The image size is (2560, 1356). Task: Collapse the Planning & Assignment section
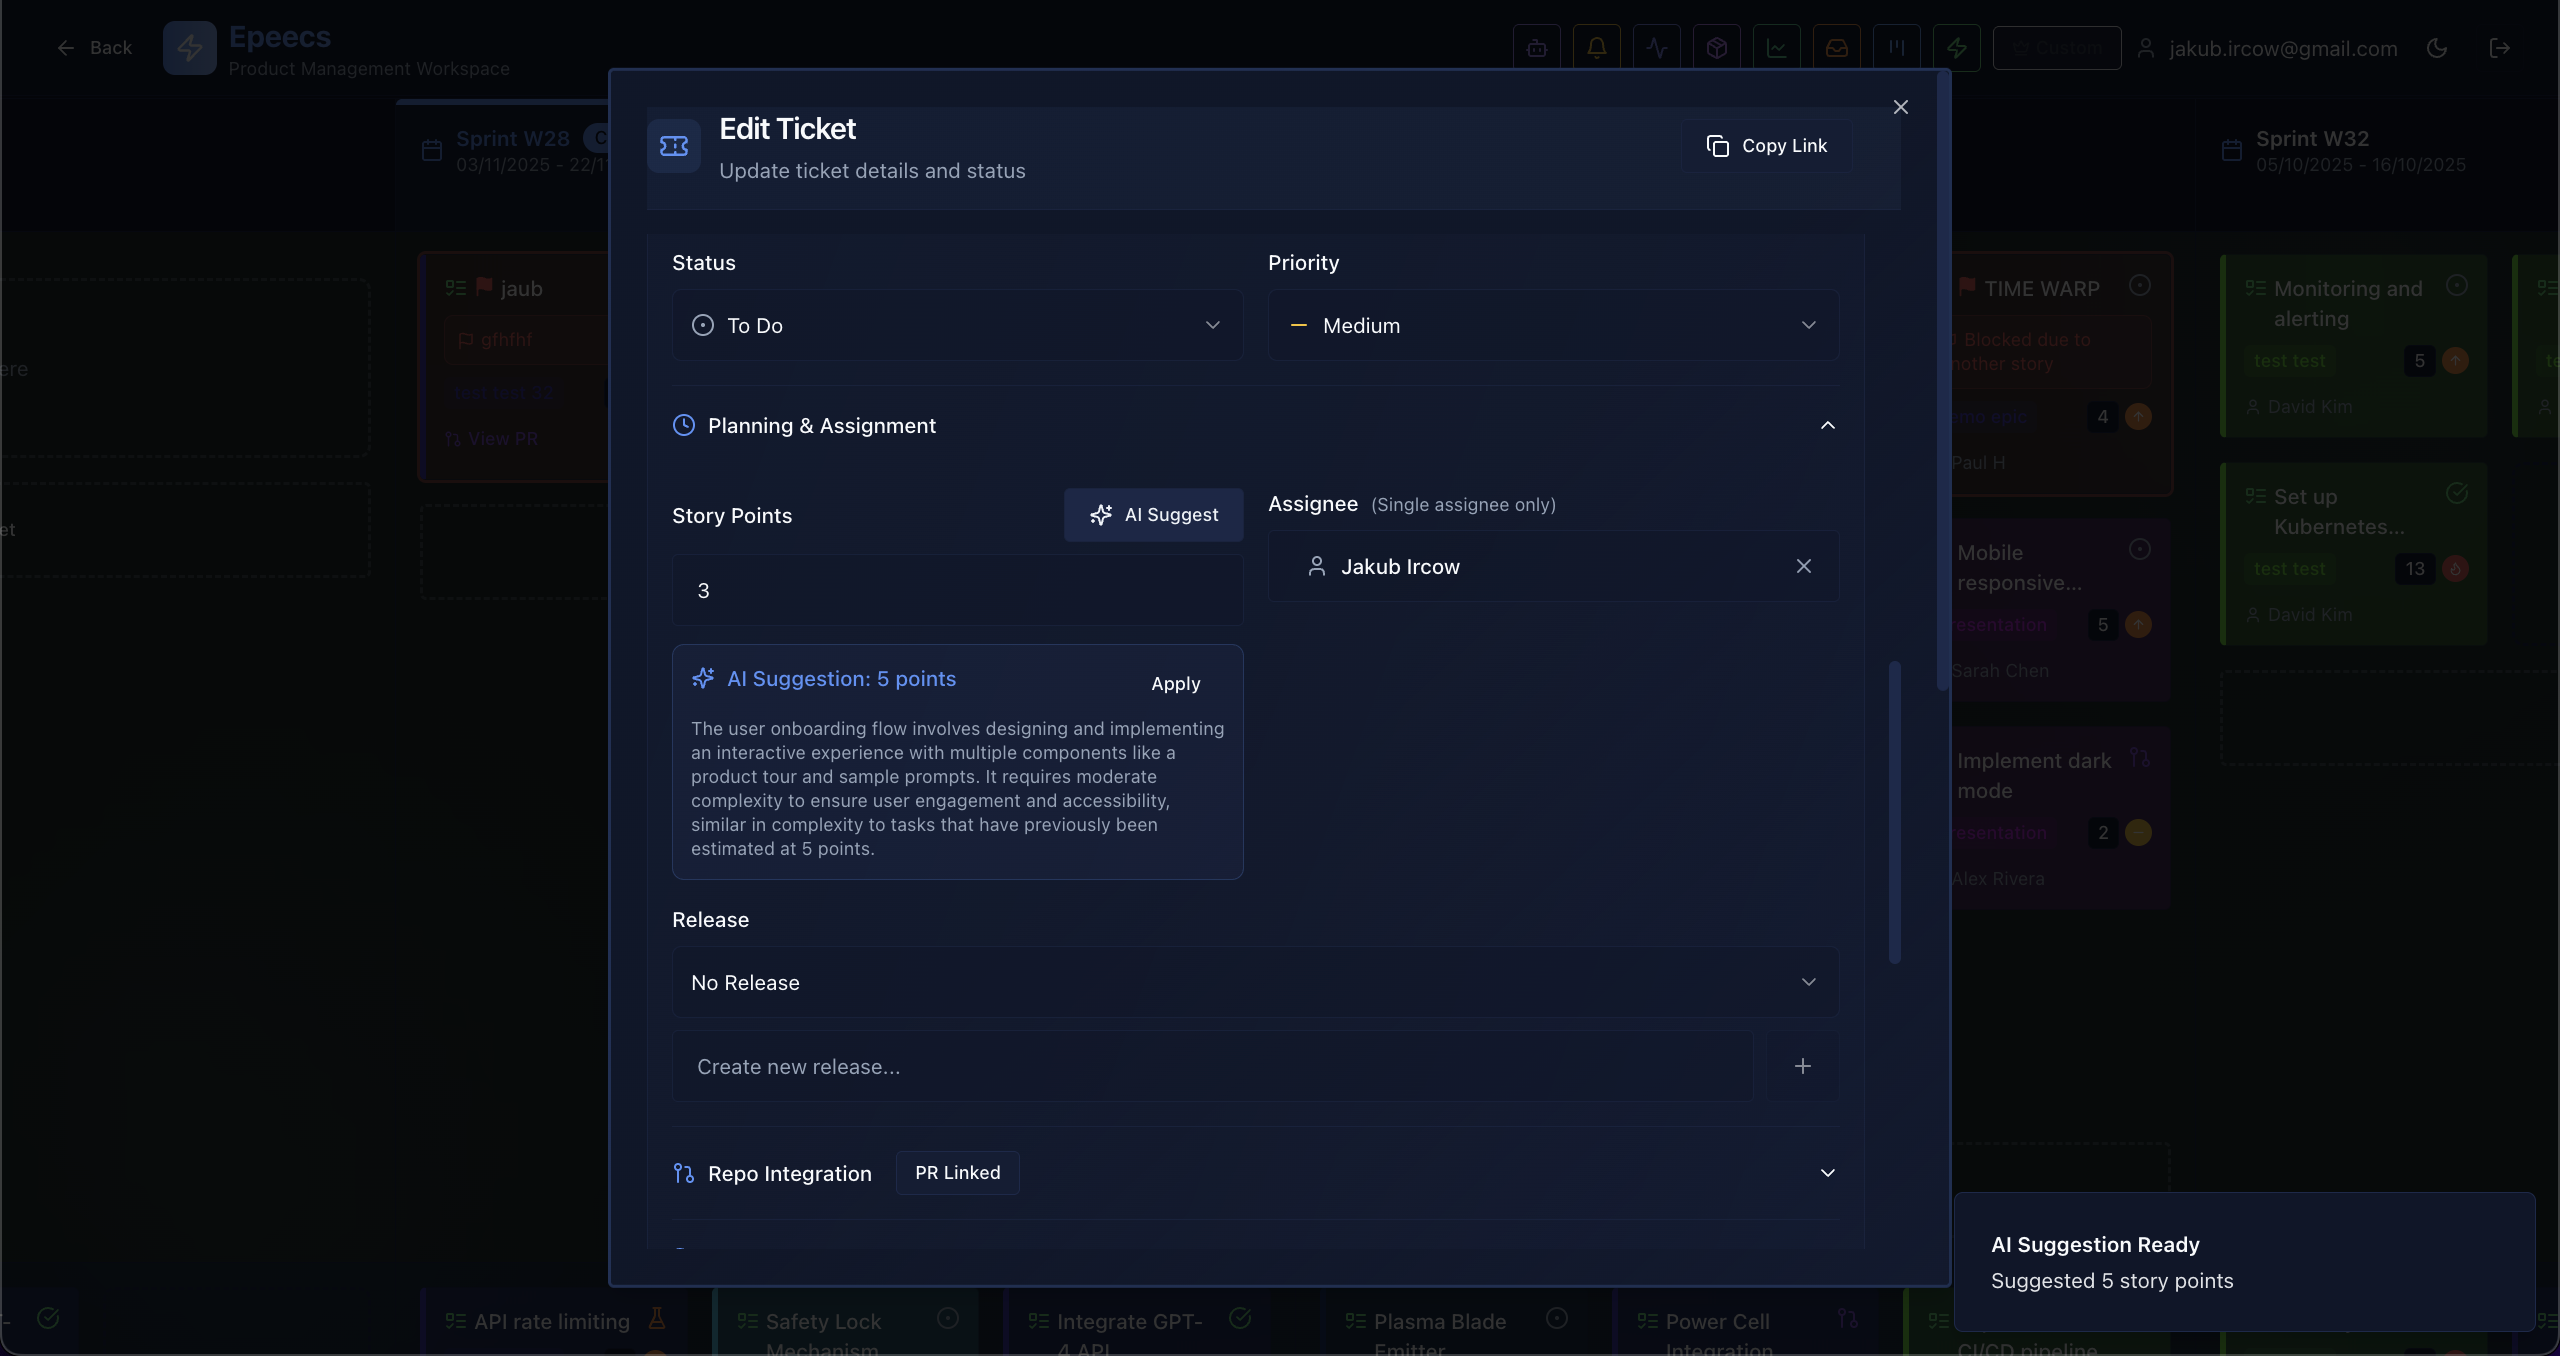point(1827,426)
